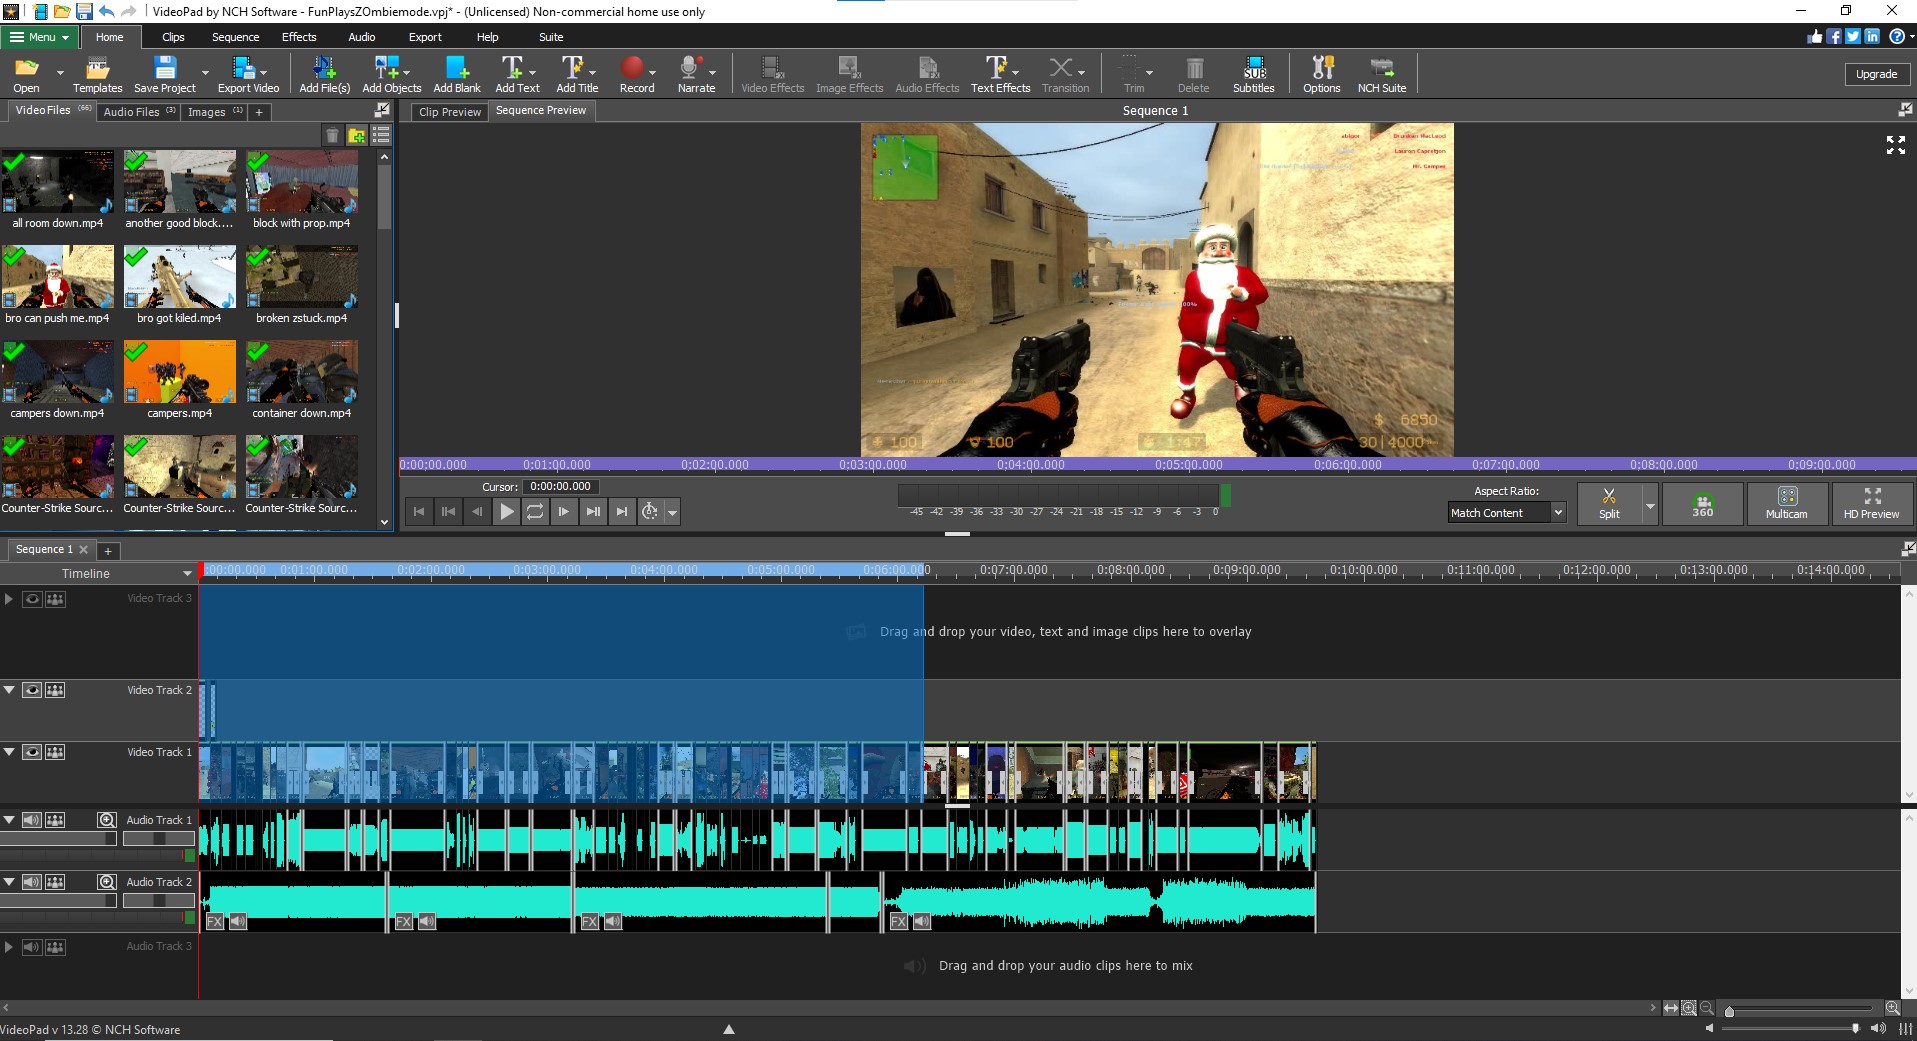Share on Facebook via the title bar icon

pos(1834,36)
